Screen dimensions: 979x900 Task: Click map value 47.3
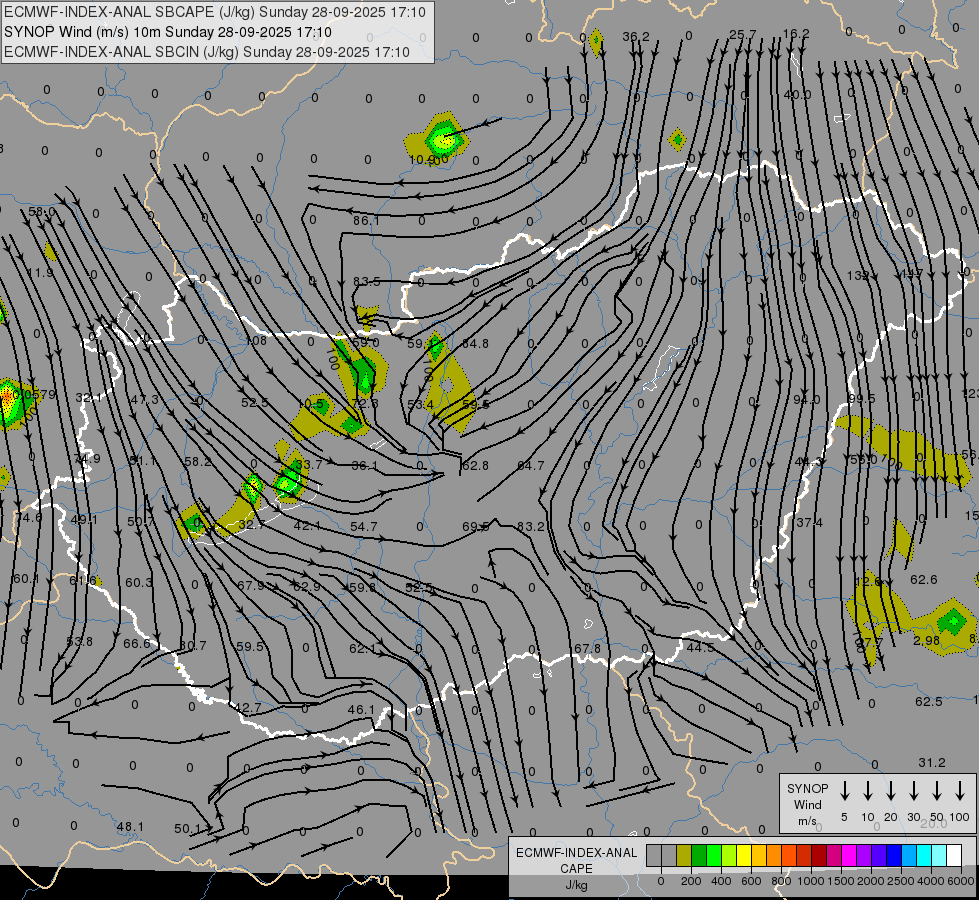(x=145, y=400)
